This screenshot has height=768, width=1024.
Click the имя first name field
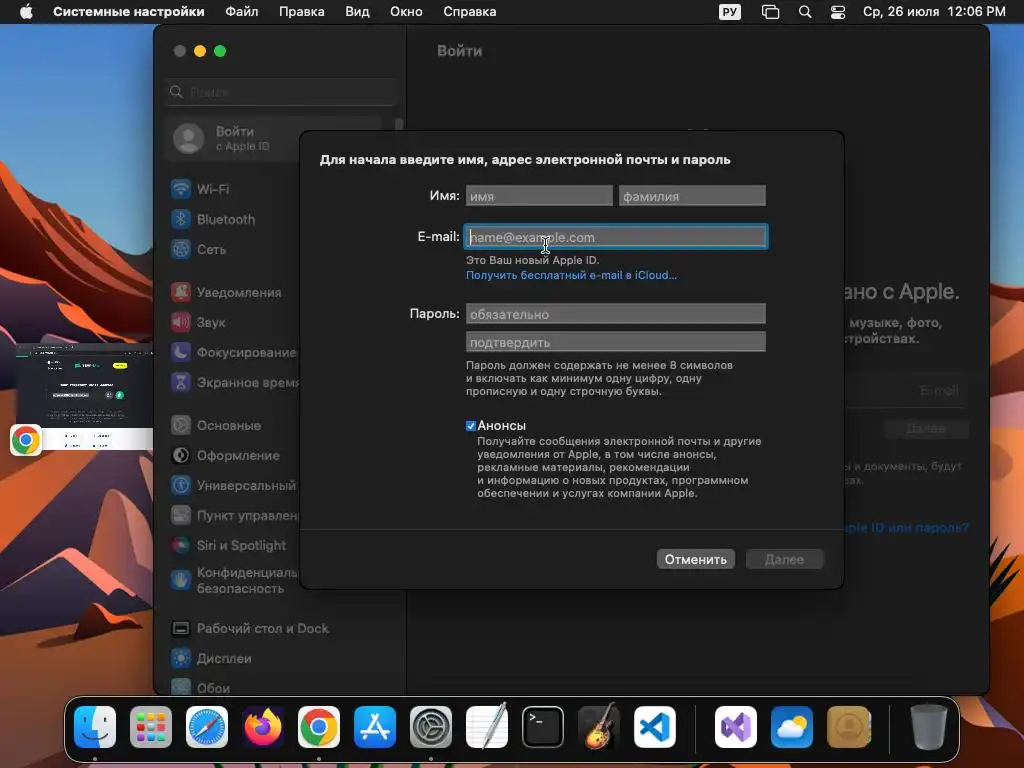click(539, 196)
